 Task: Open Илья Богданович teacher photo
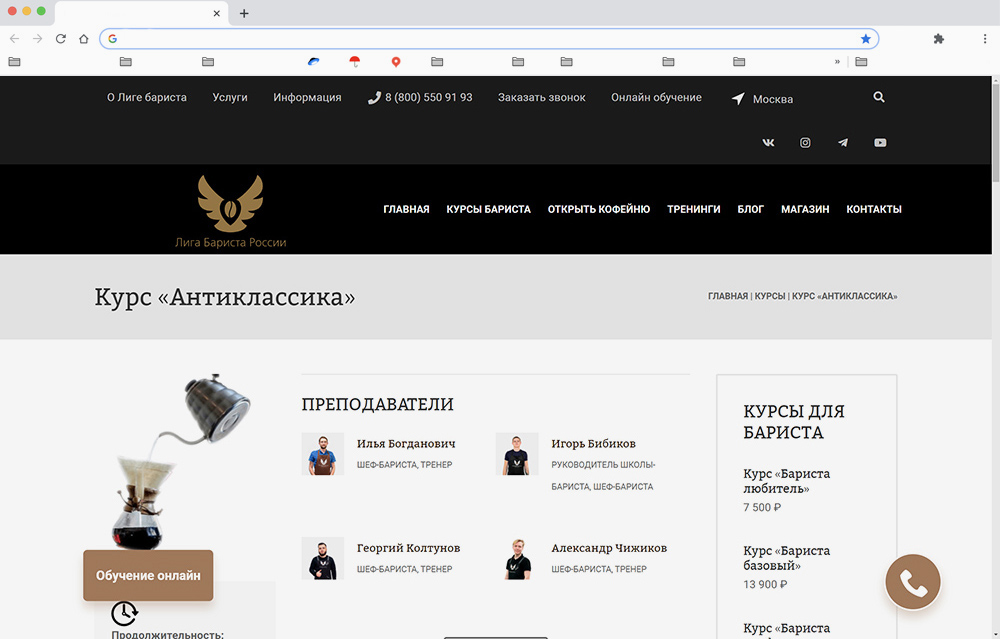point(323,454)
